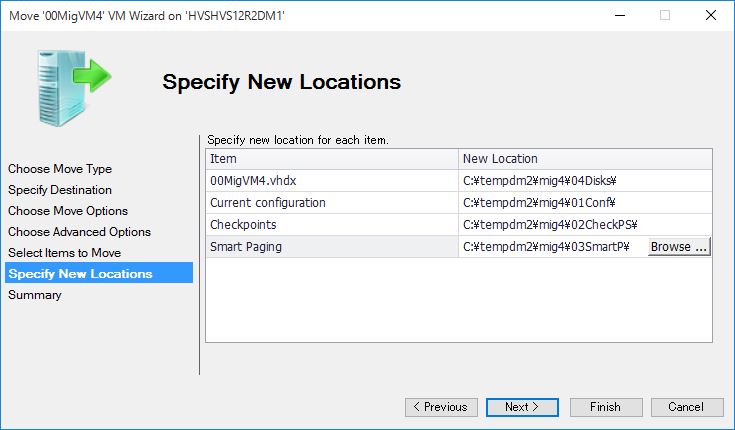Viewport: 735px width, 430px height.
Task: Click Finish to complete the wizard
Action: coord(606,407)
